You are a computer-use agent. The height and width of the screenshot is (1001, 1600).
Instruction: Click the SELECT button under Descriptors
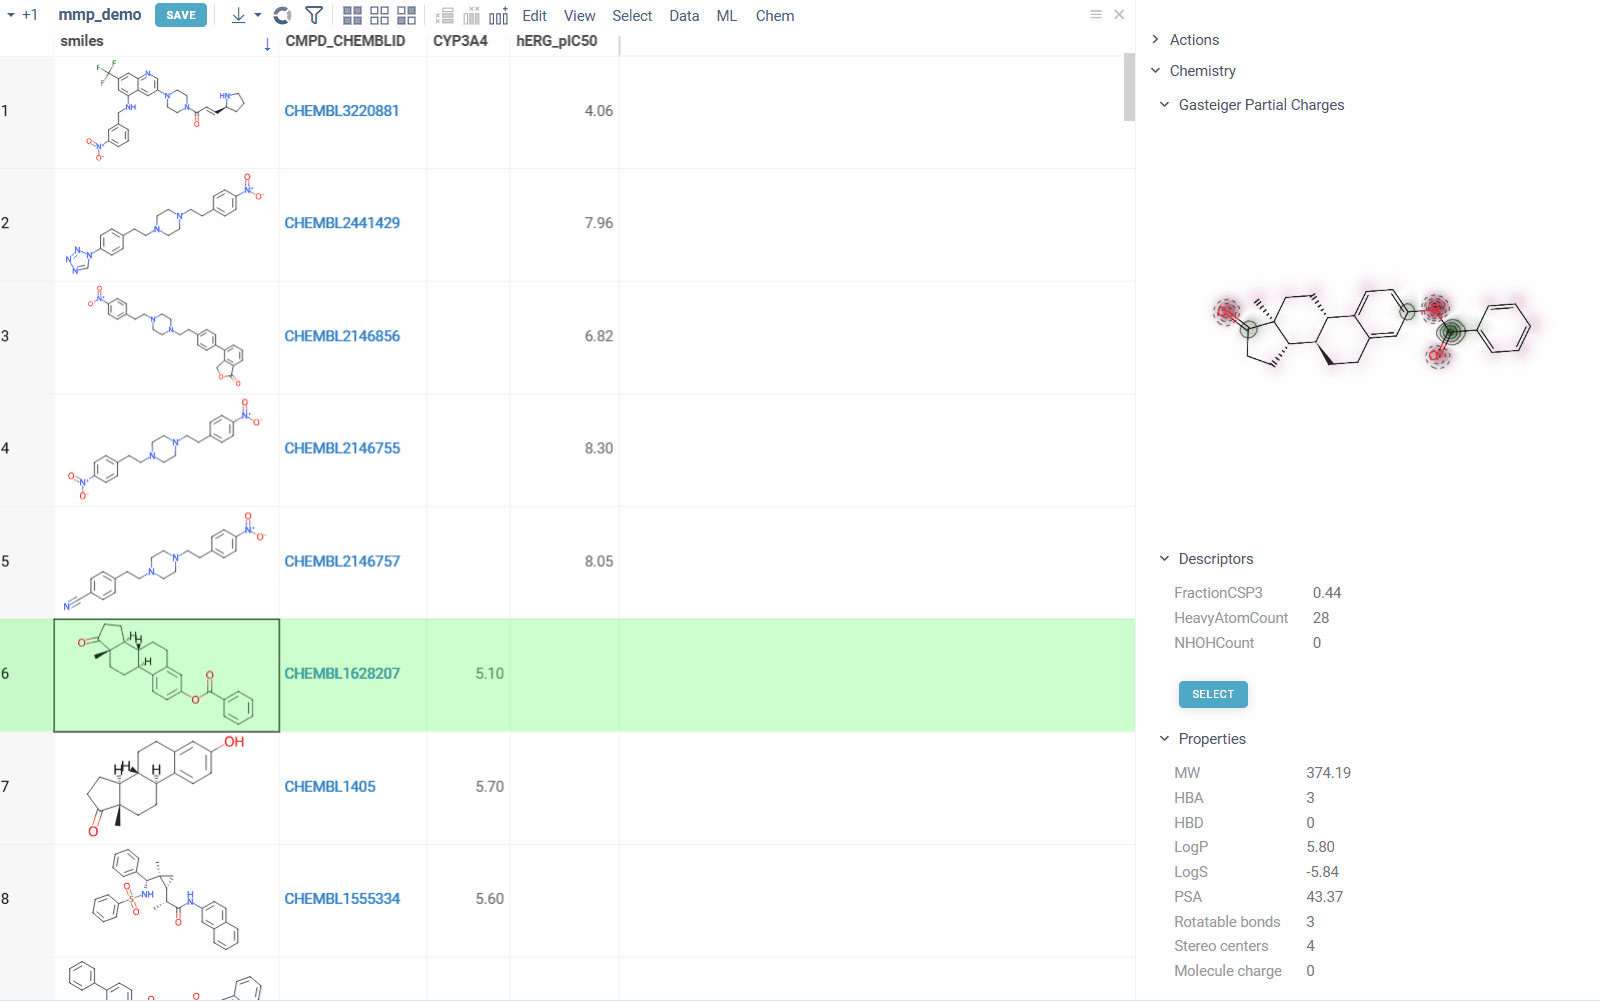point(1213,694)
